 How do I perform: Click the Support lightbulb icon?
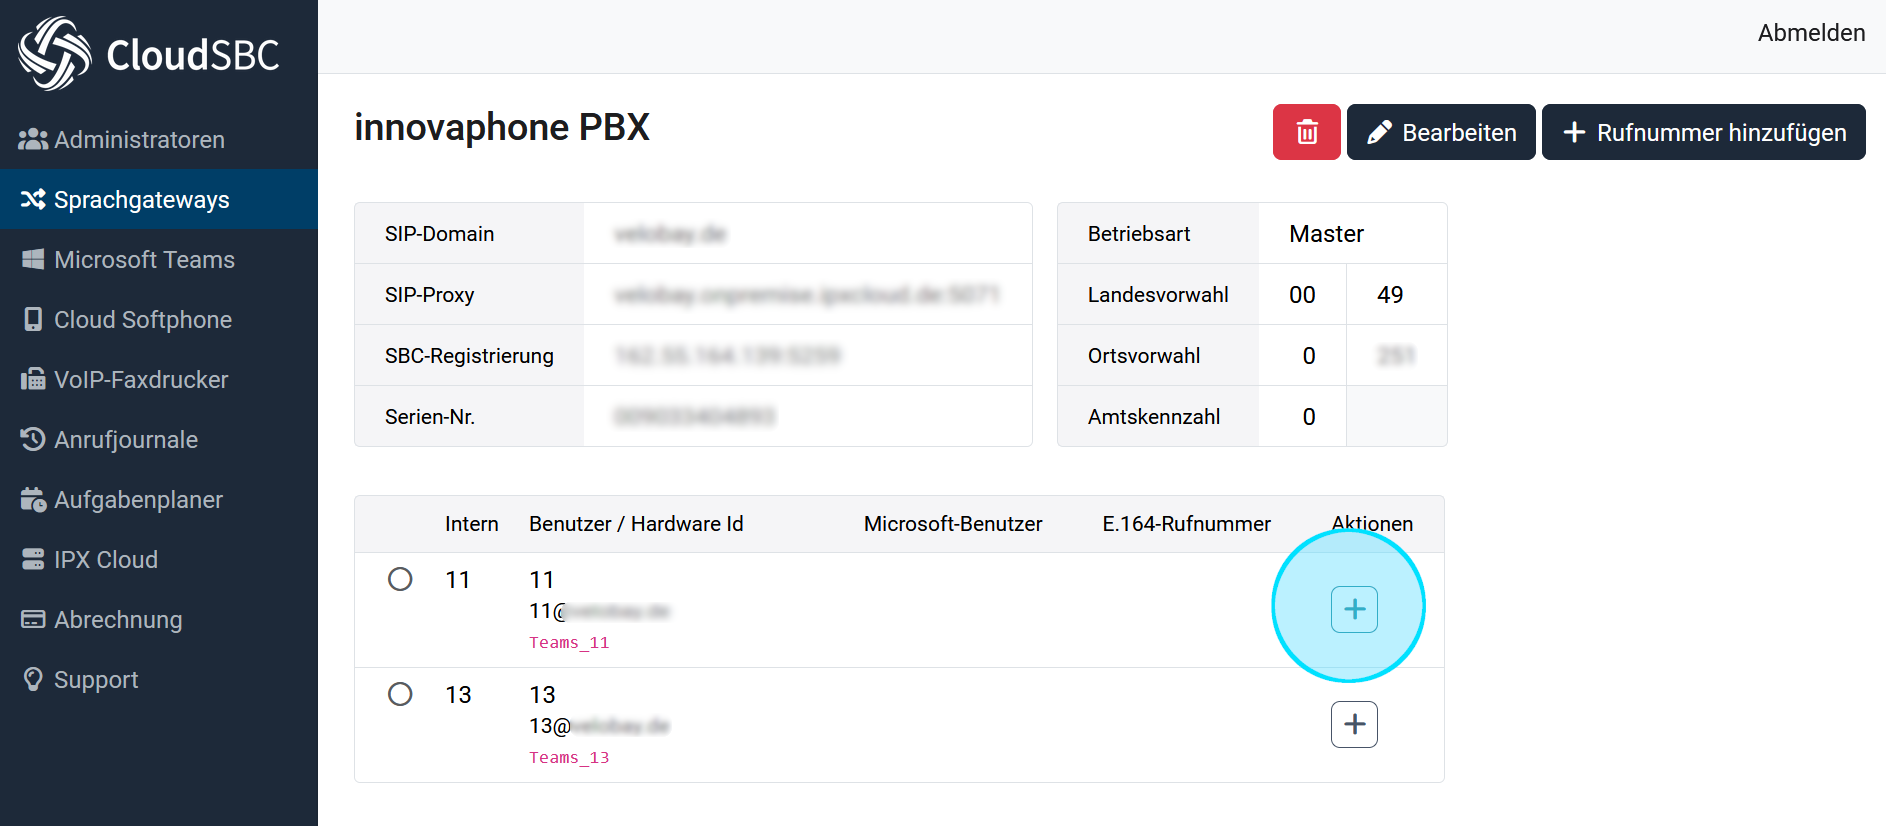[33, 680]
